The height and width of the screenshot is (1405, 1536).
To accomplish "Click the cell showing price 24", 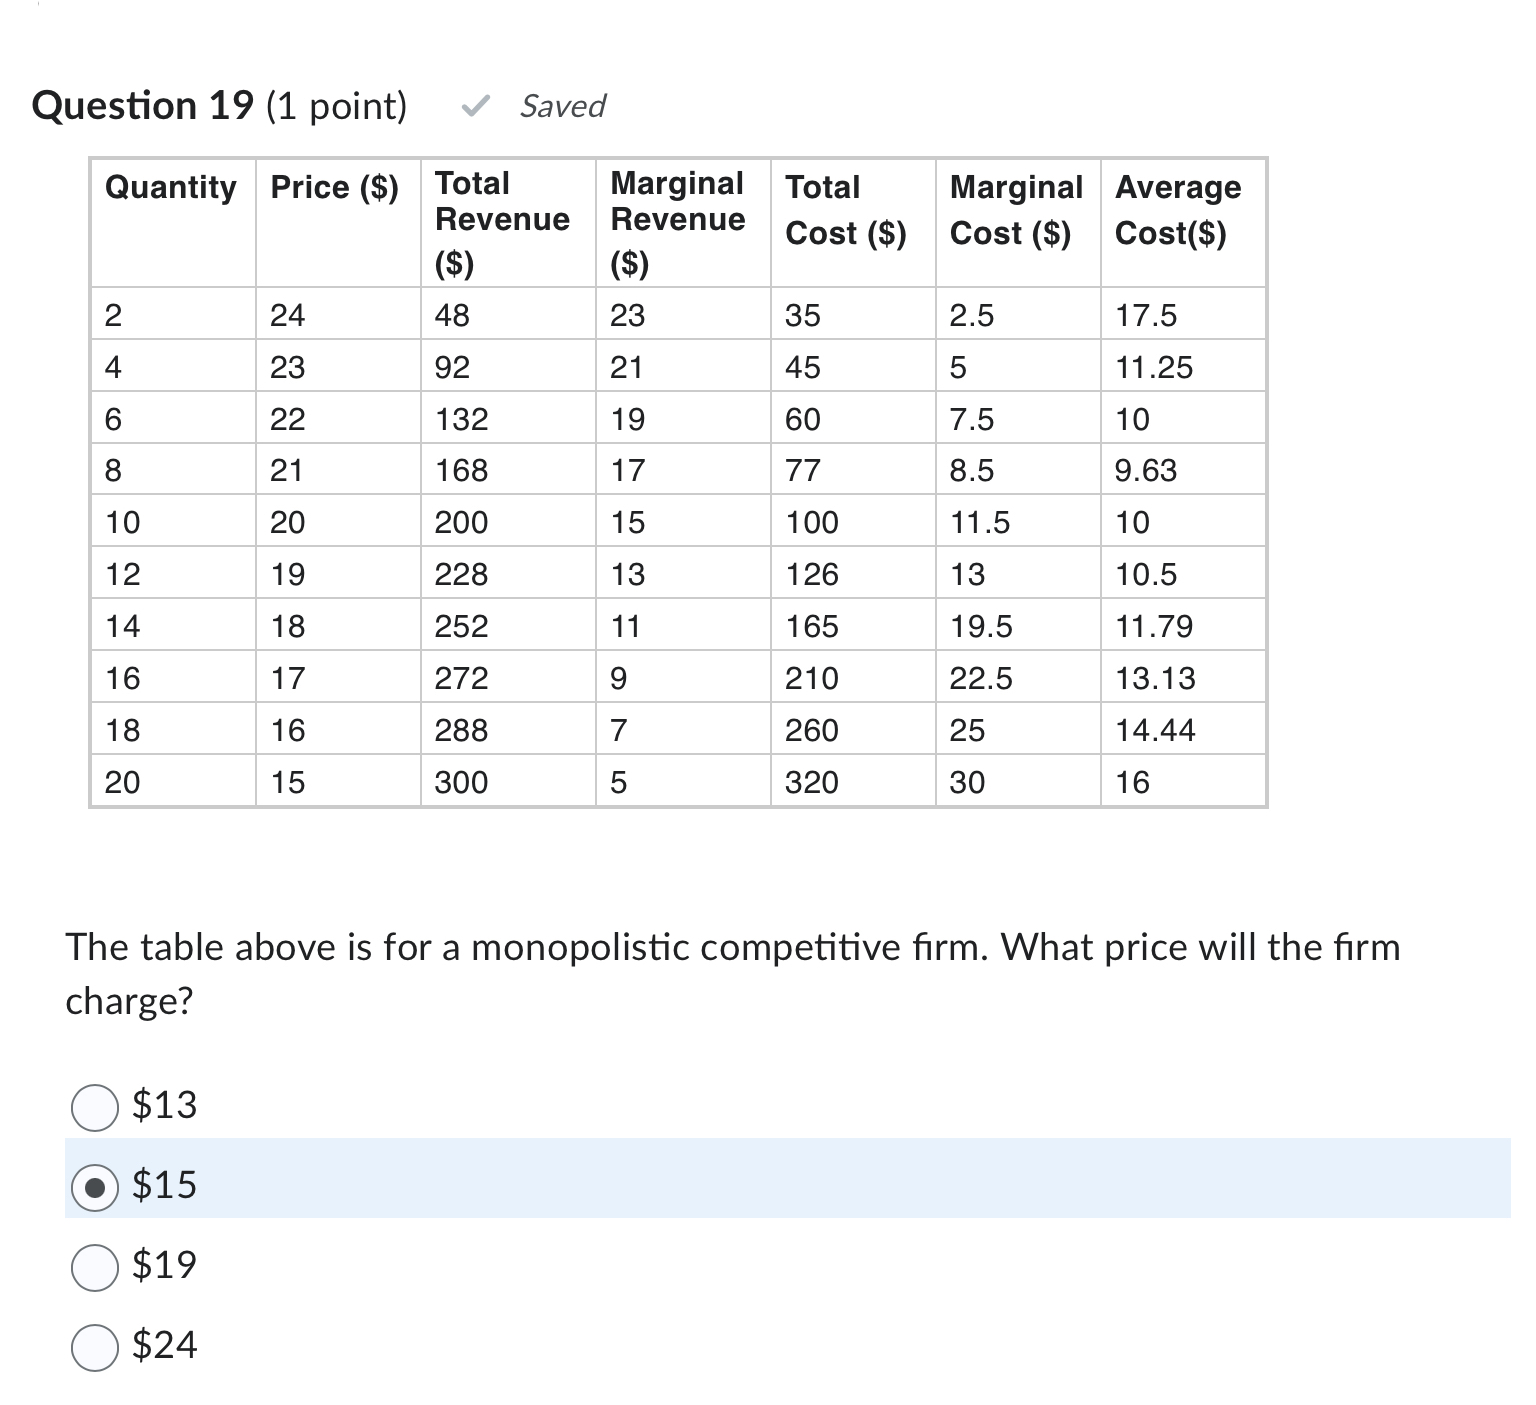I will pyautogui.click(x=286, y=314).
